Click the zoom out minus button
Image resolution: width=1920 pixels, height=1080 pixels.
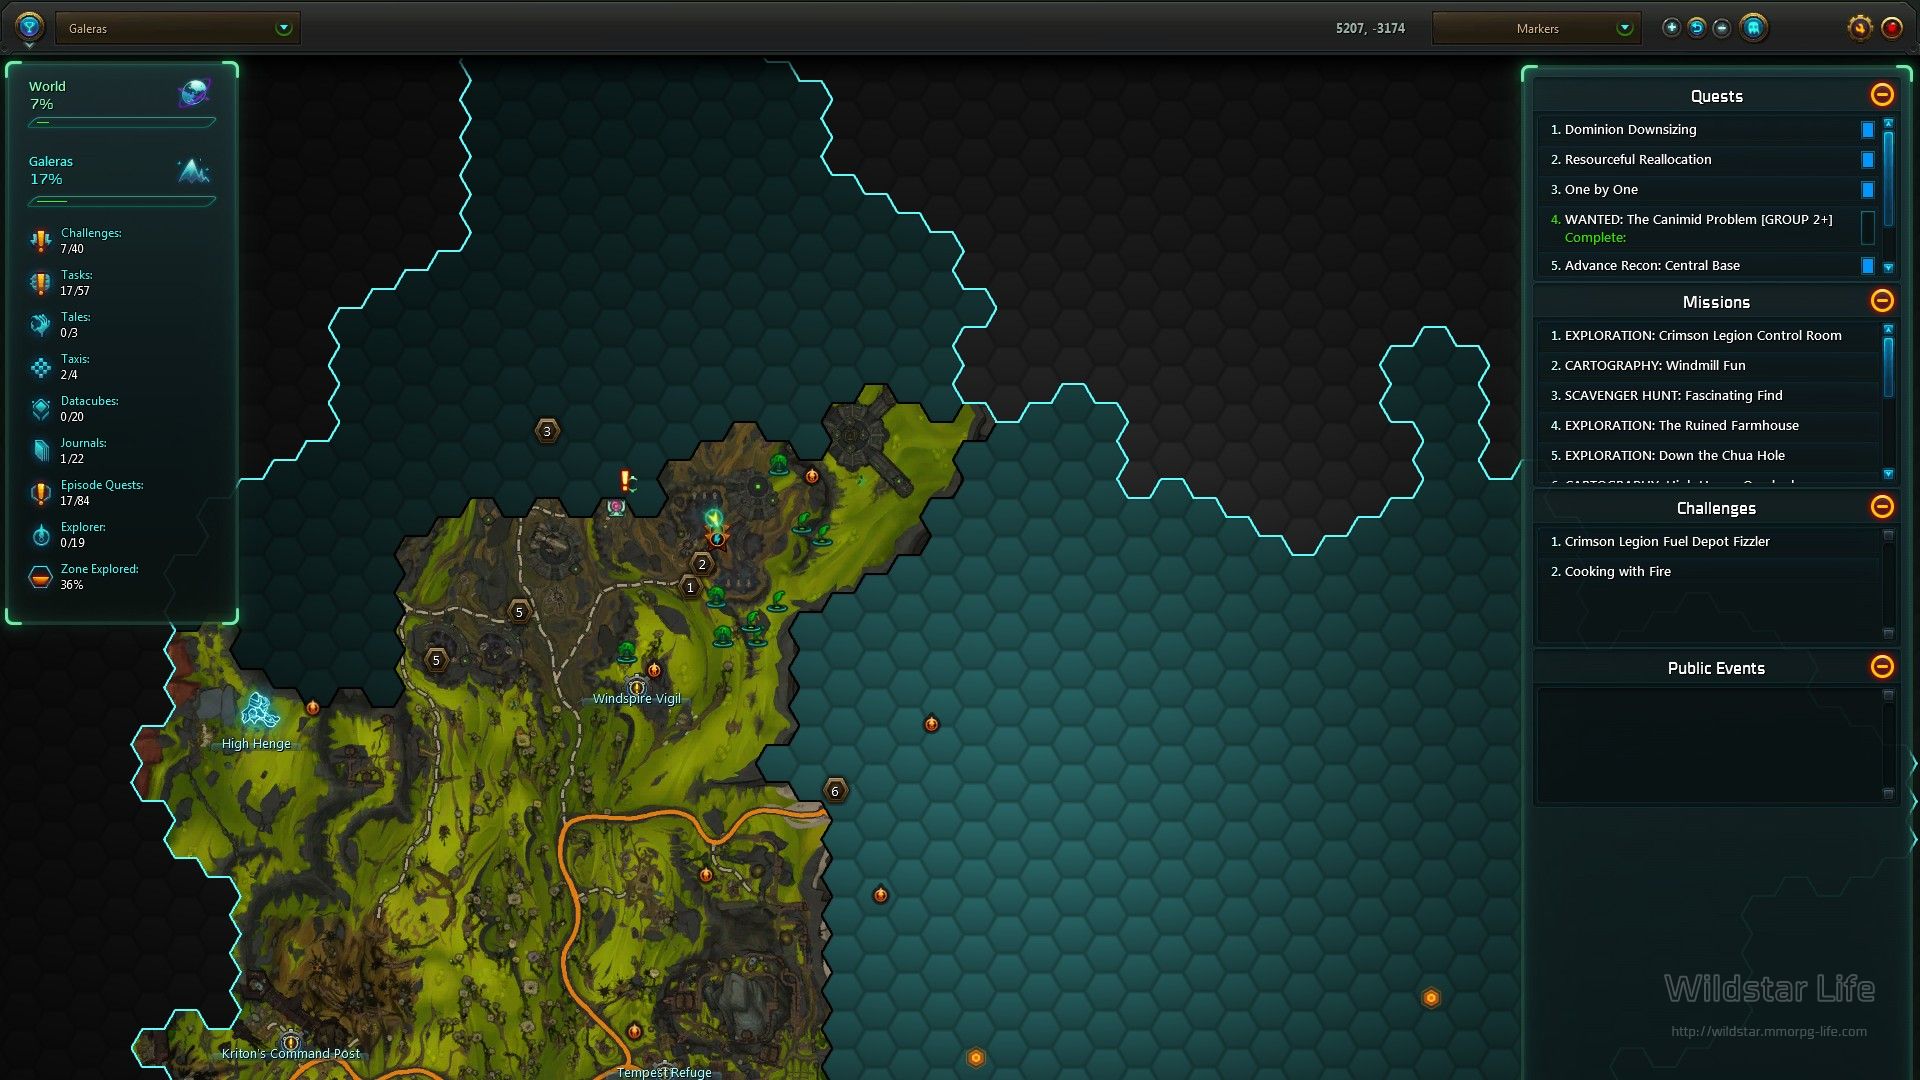click(x=1721, y=28)
